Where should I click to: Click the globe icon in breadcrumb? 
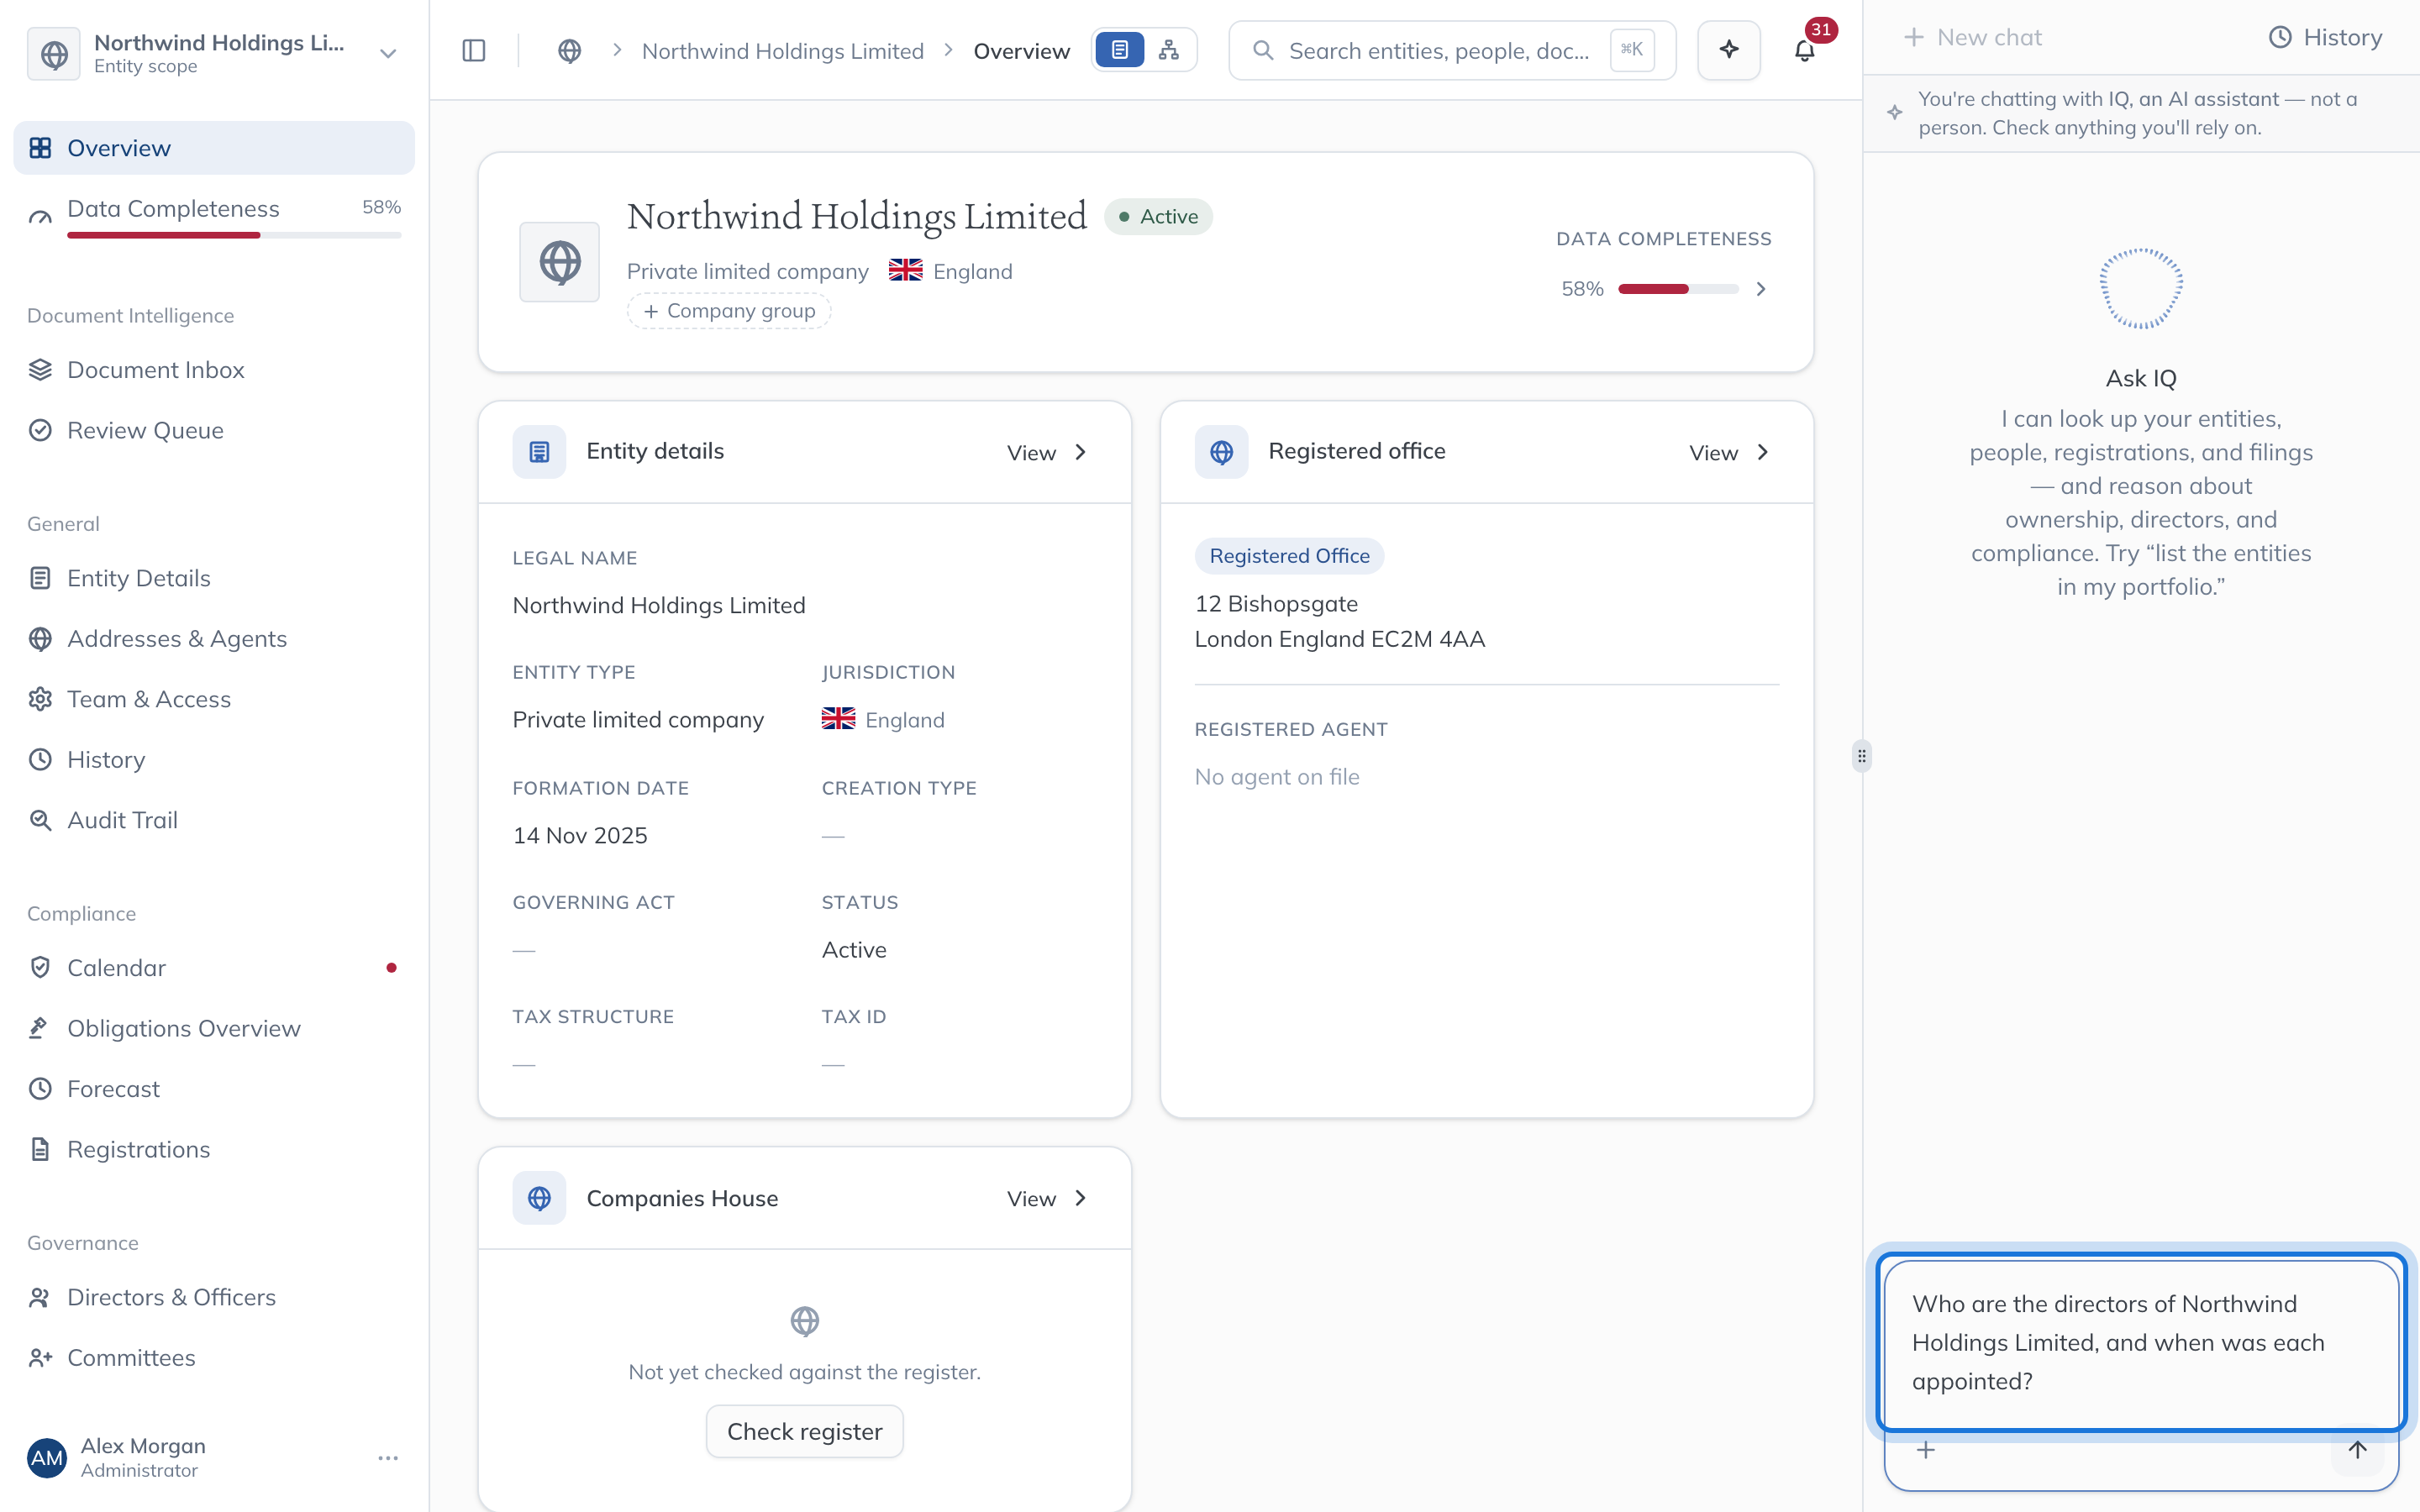pyautogui.click(x=569, y=50)
